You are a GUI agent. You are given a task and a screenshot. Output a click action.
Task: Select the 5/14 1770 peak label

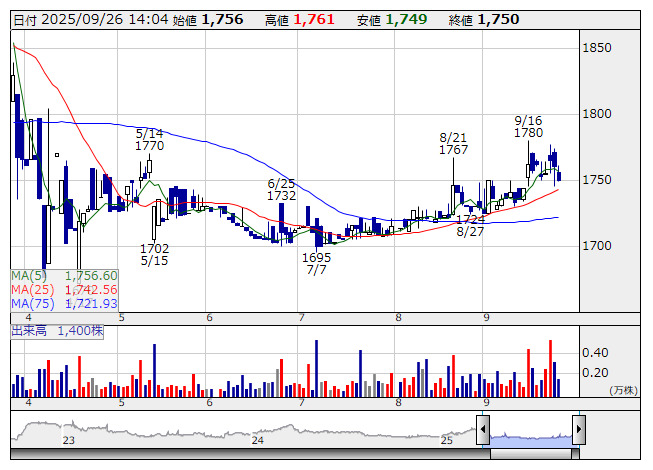(150, 140)
